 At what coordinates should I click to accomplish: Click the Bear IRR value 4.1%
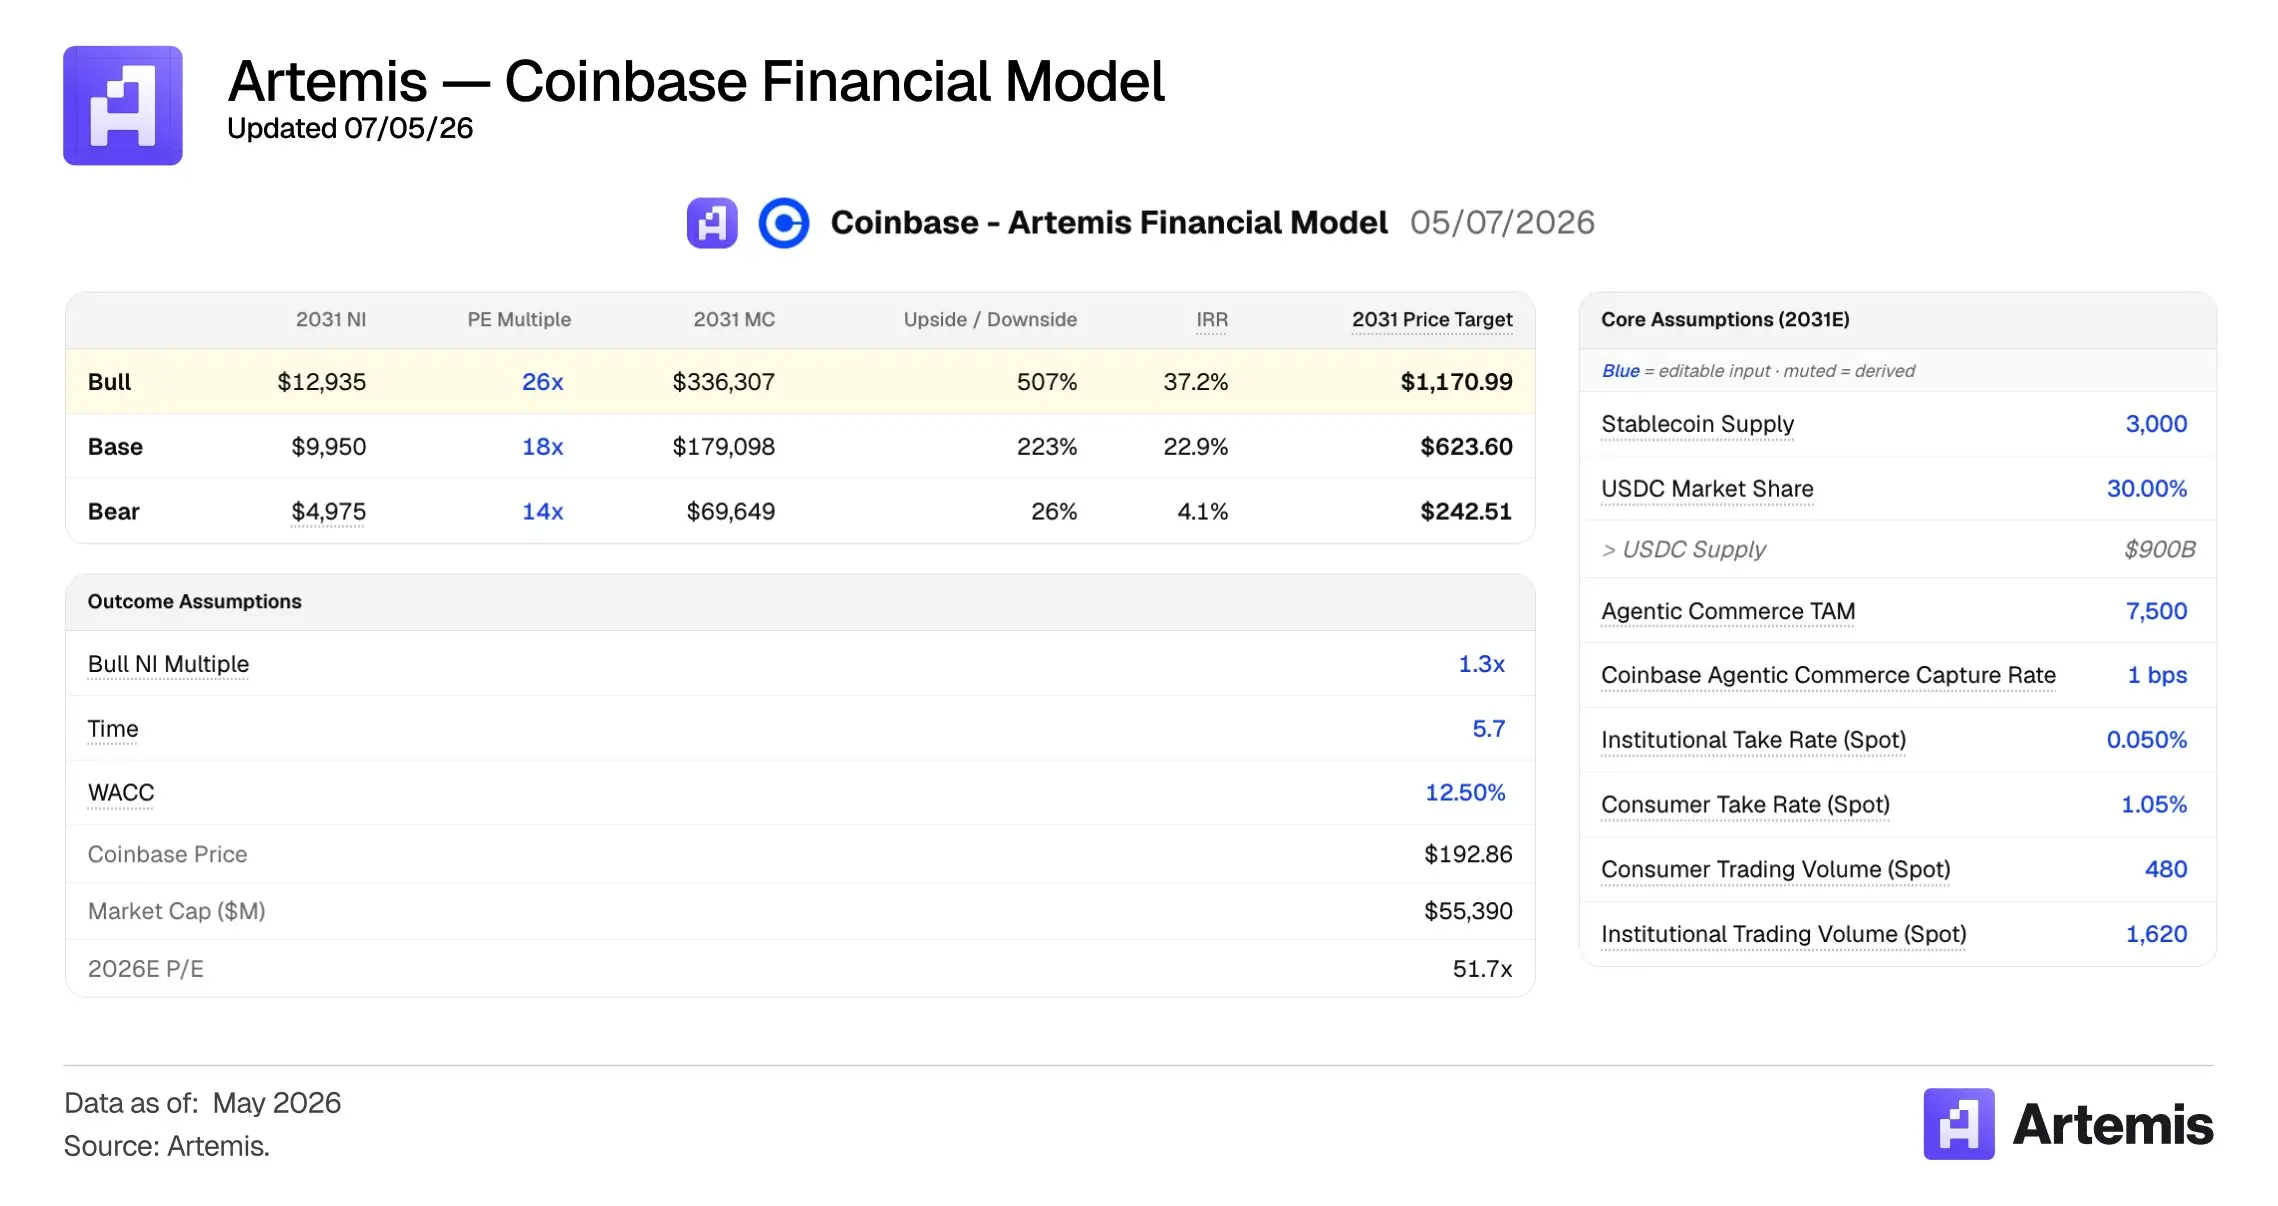(x=1202, y=512)
